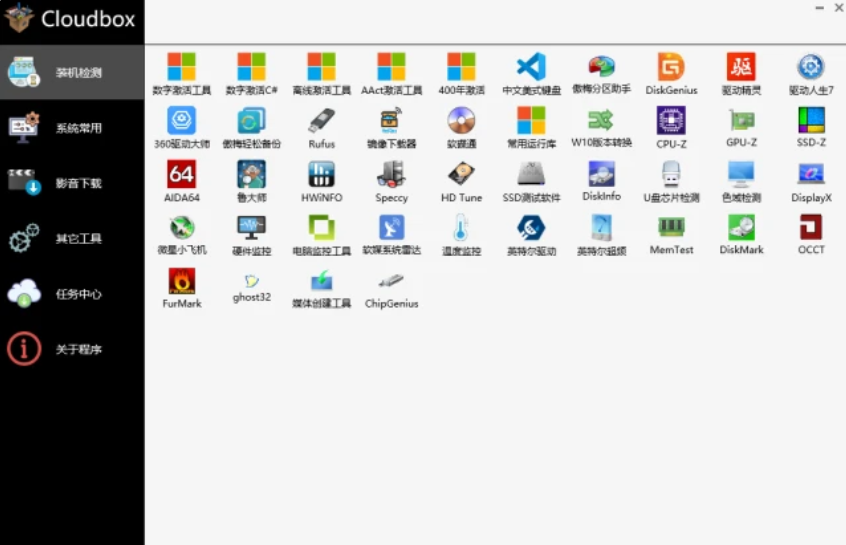Open MemTest

(x=671, y=235)
